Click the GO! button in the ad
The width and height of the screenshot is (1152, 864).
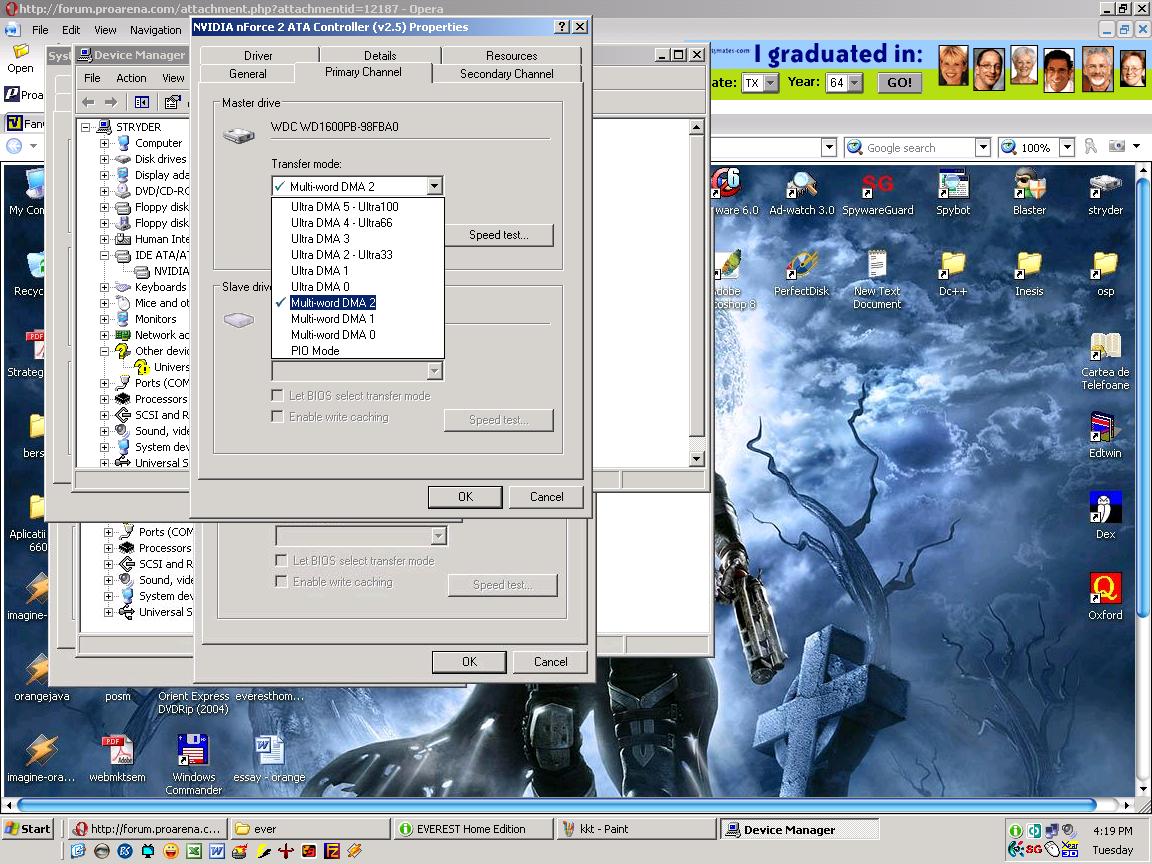pos(899,82)
